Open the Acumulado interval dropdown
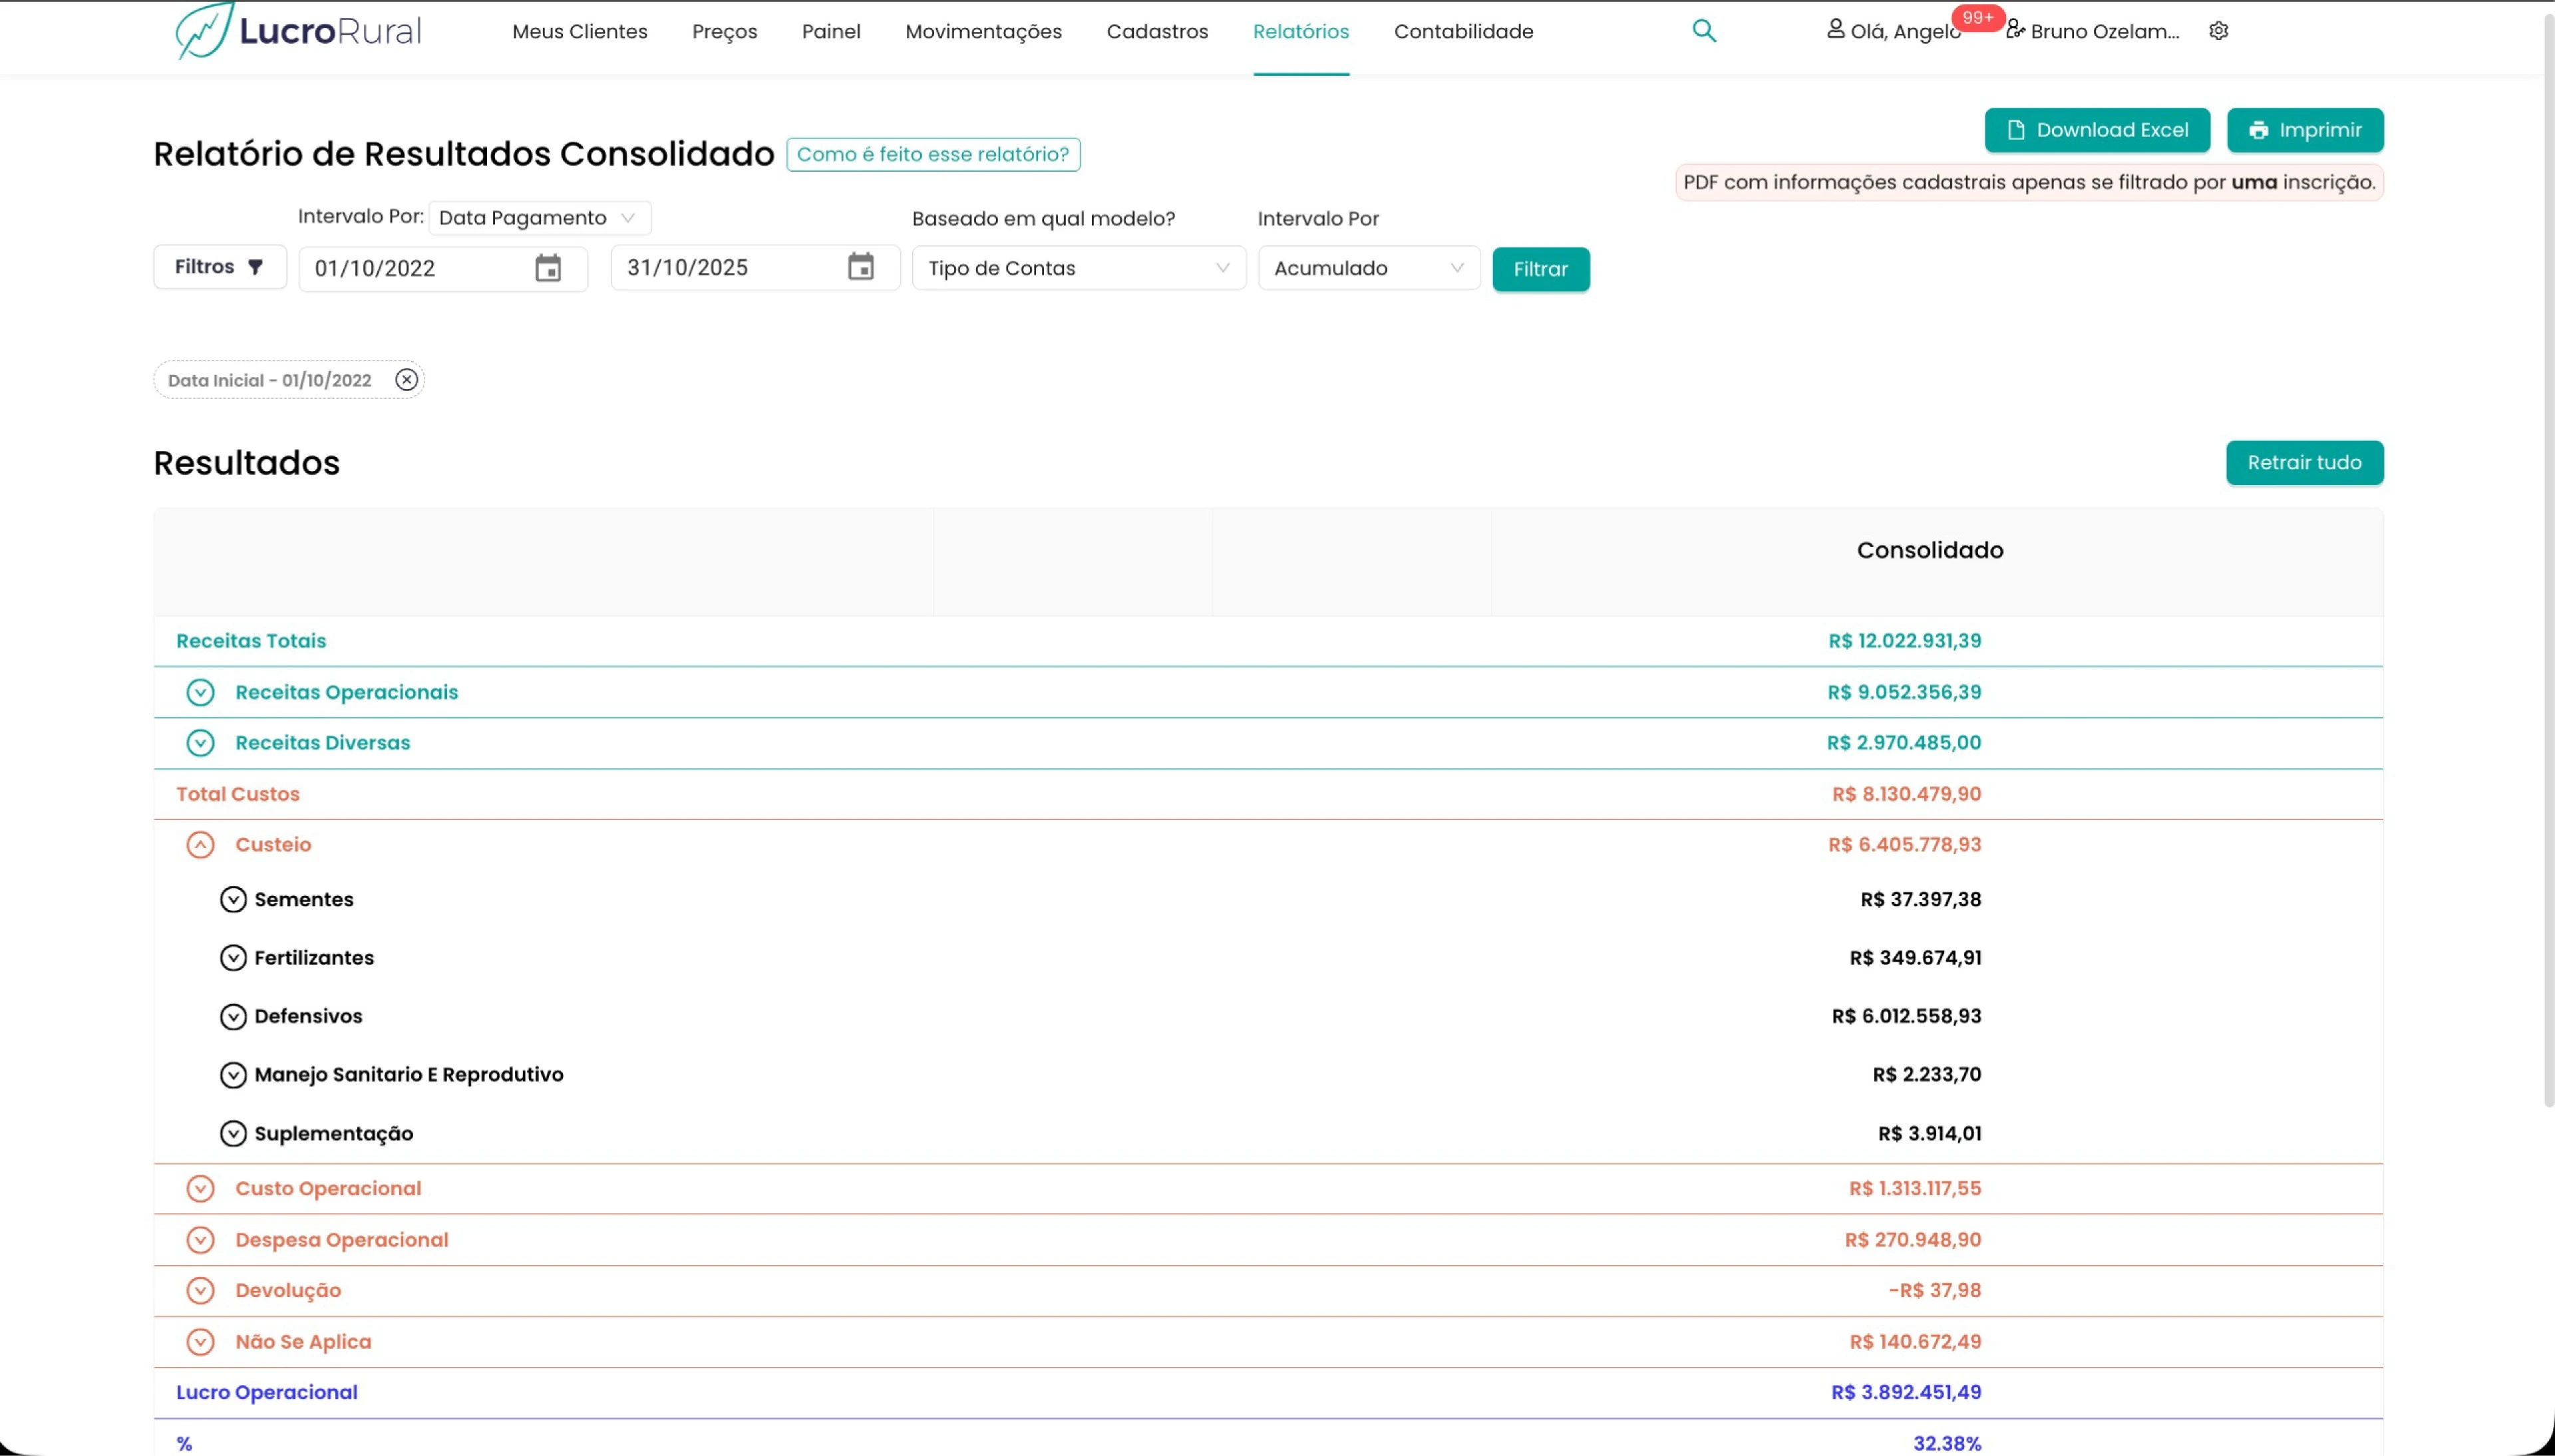 pos(1368,268)
